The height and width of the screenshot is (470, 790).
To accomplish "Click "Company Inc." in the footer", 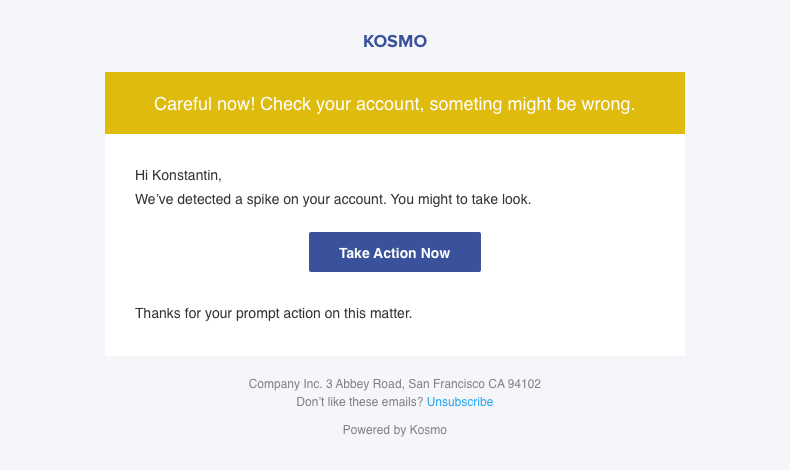I will [285, 383].
